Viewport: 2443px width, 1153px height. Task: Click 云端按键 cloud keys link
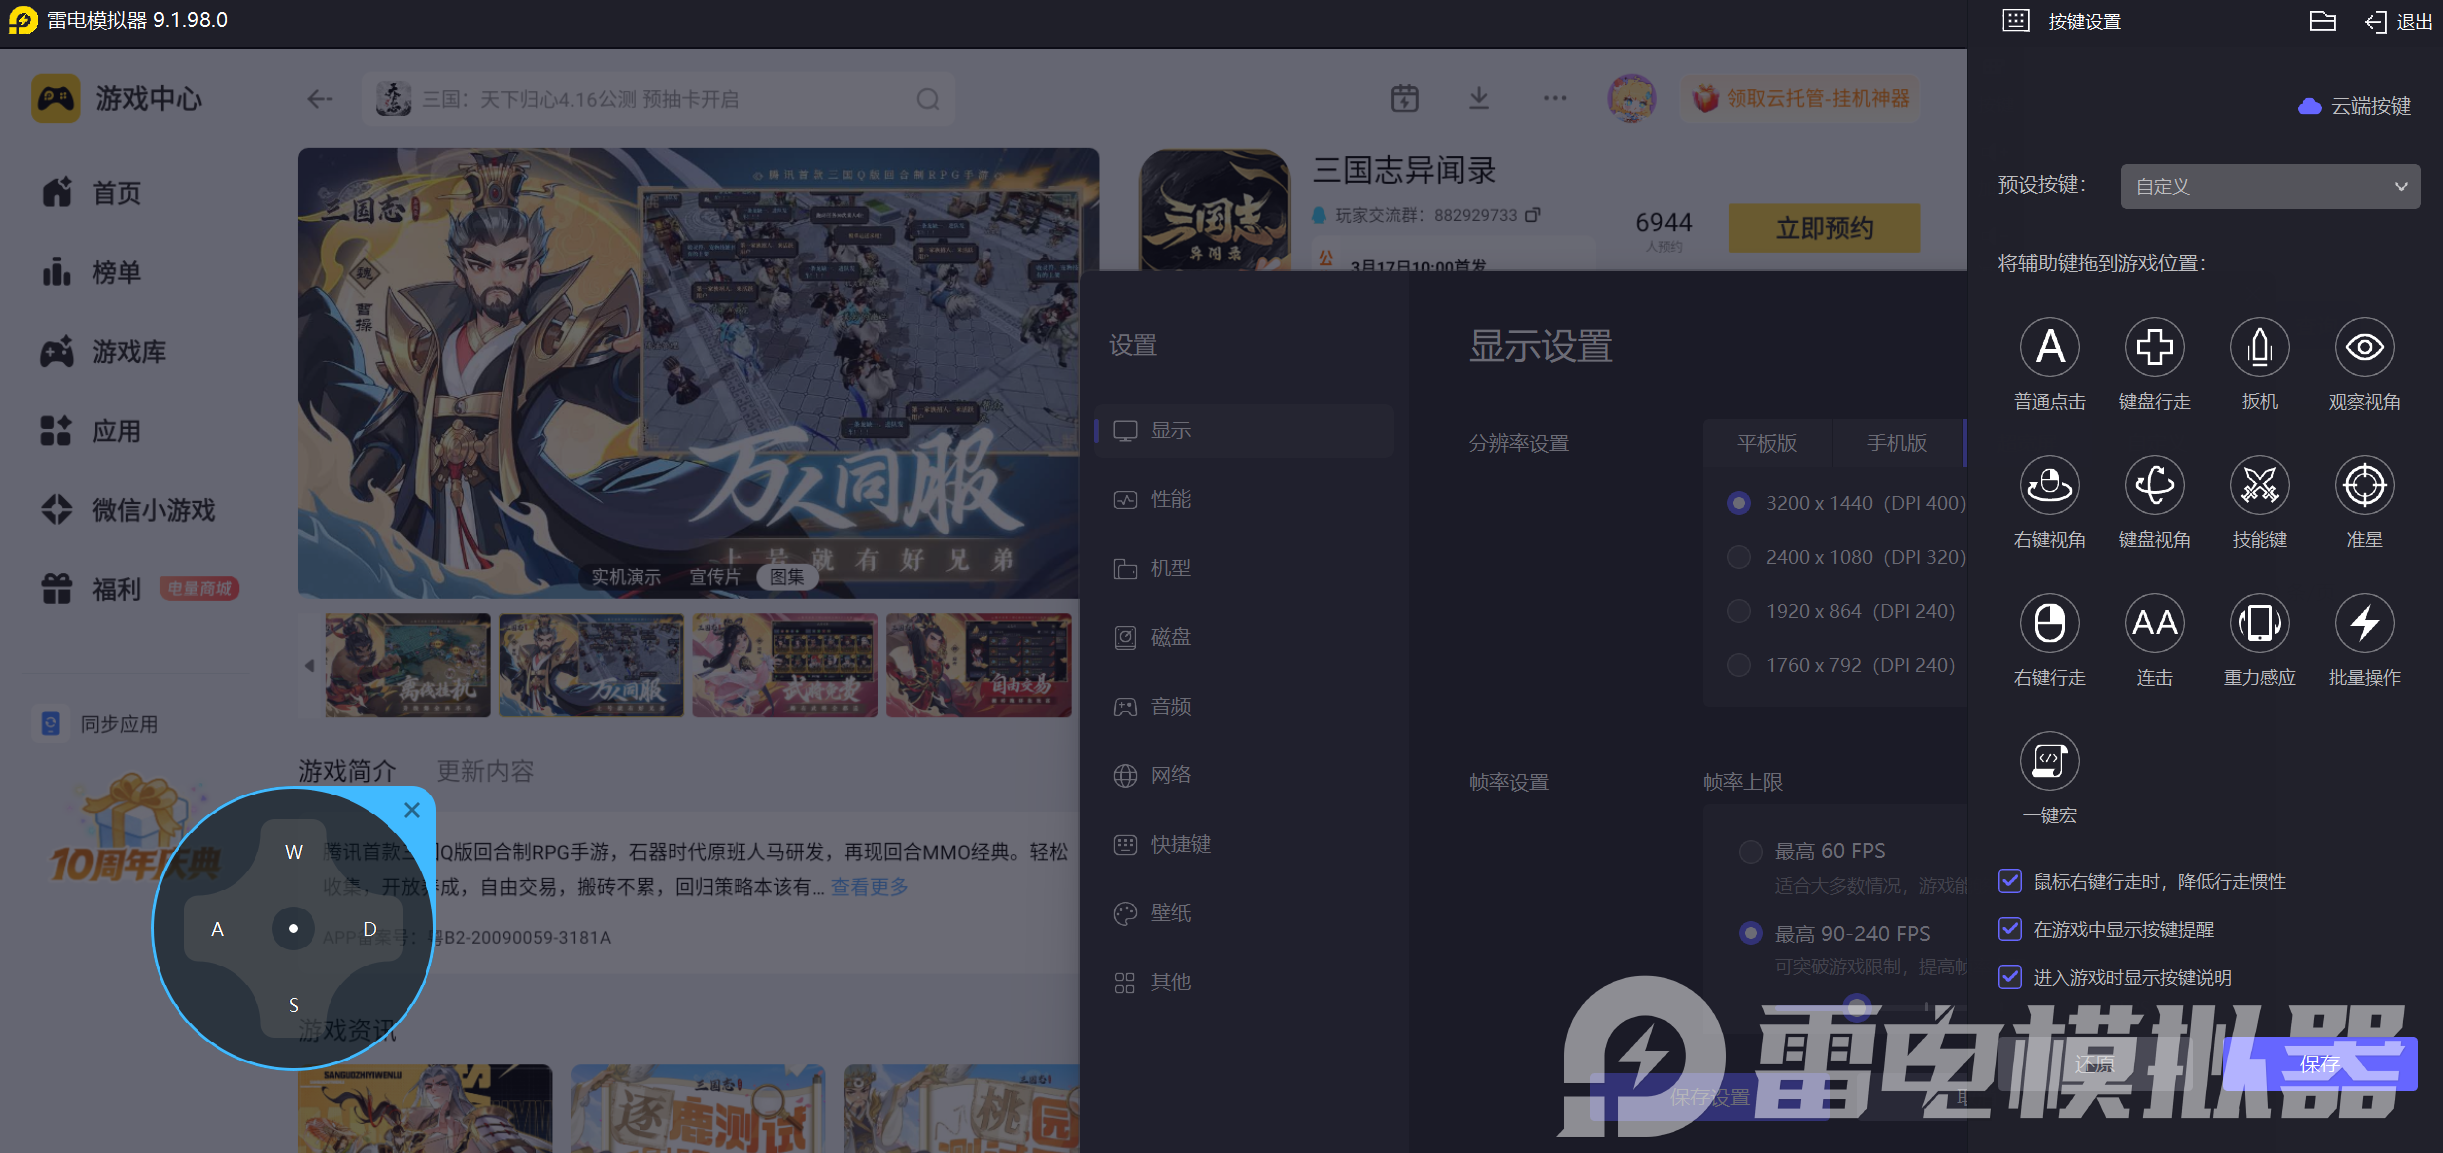2356,106
